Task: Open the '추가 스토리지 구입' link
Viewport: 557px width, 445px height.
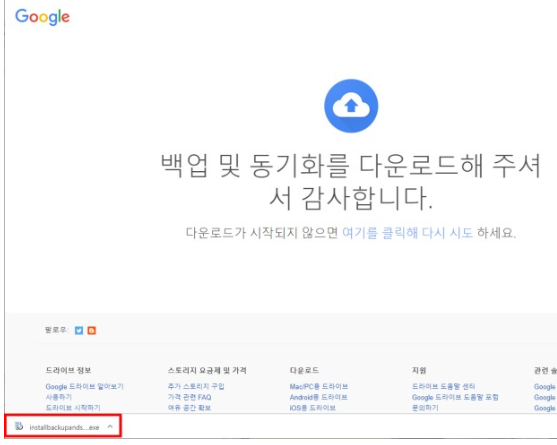Action: point(196,386)
